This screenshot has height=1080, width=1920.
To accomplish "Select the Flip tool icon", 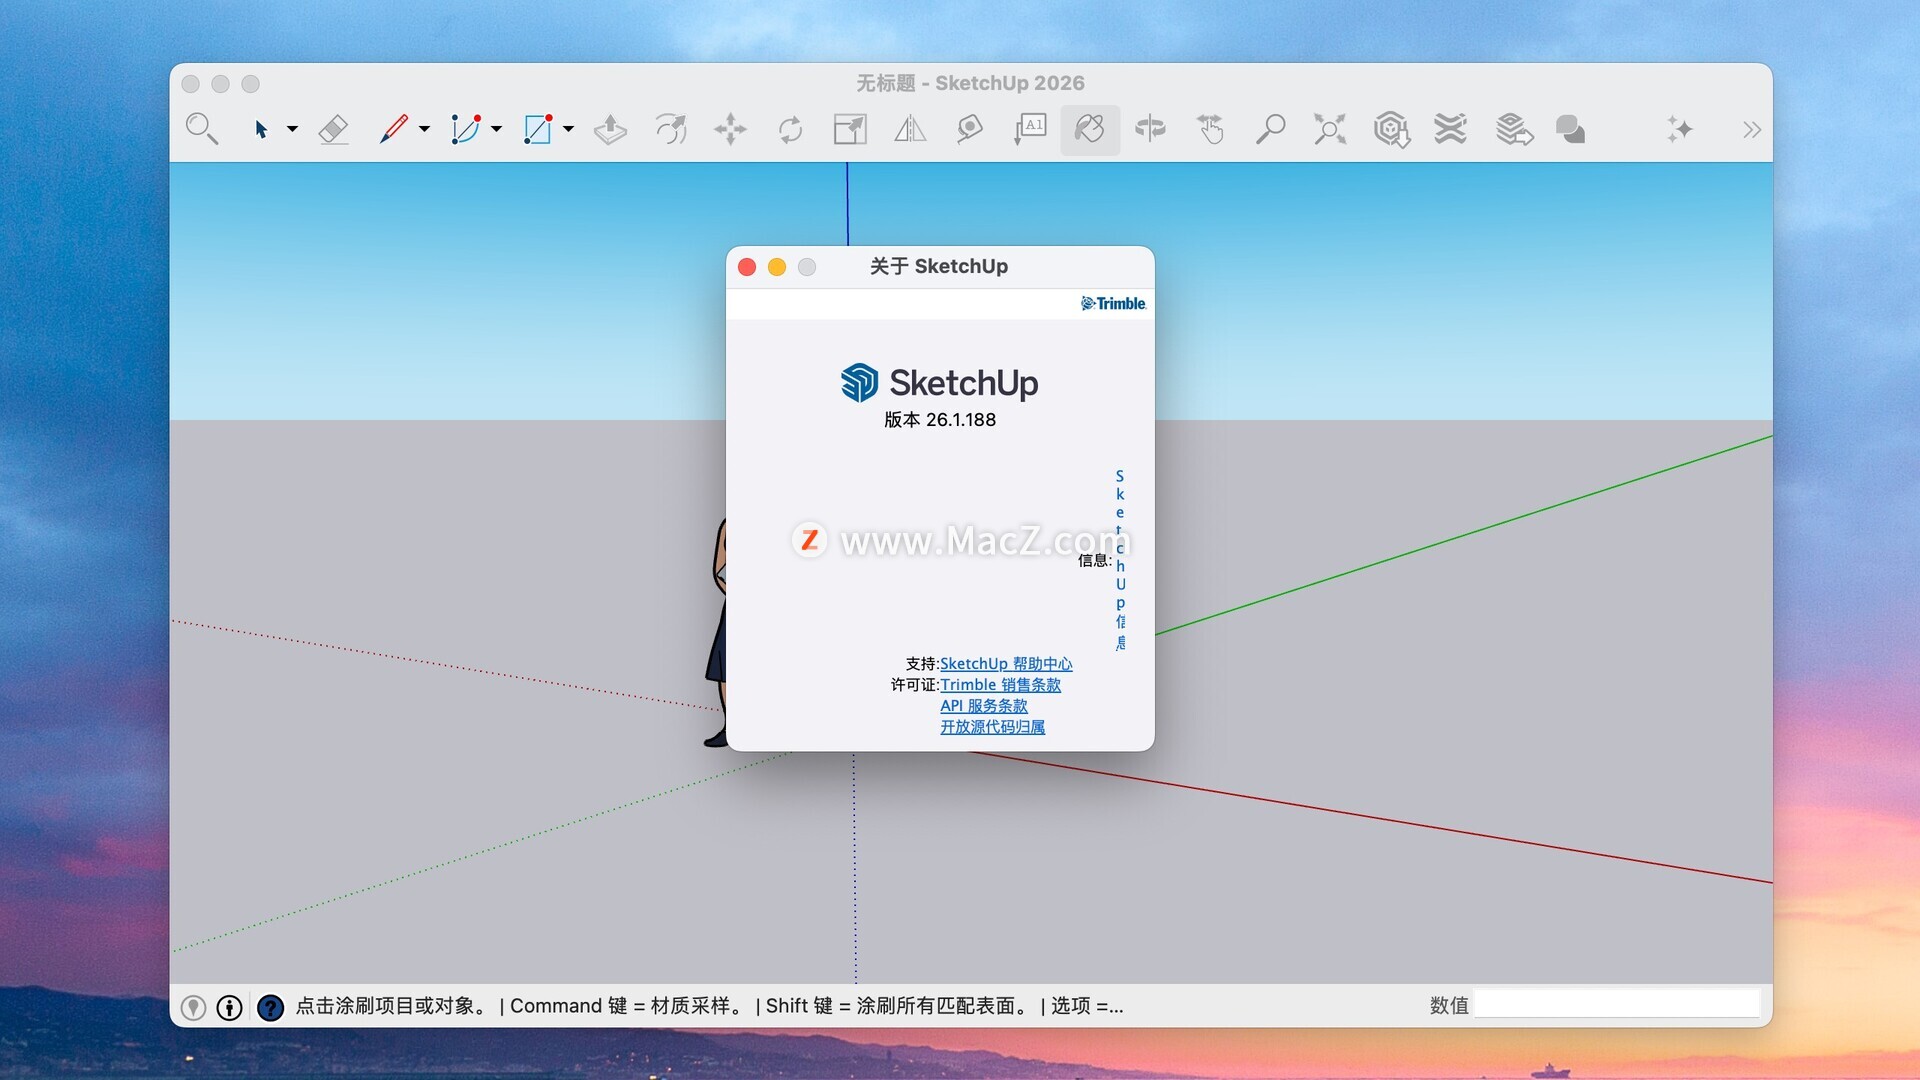I will (x=910, y=129).
